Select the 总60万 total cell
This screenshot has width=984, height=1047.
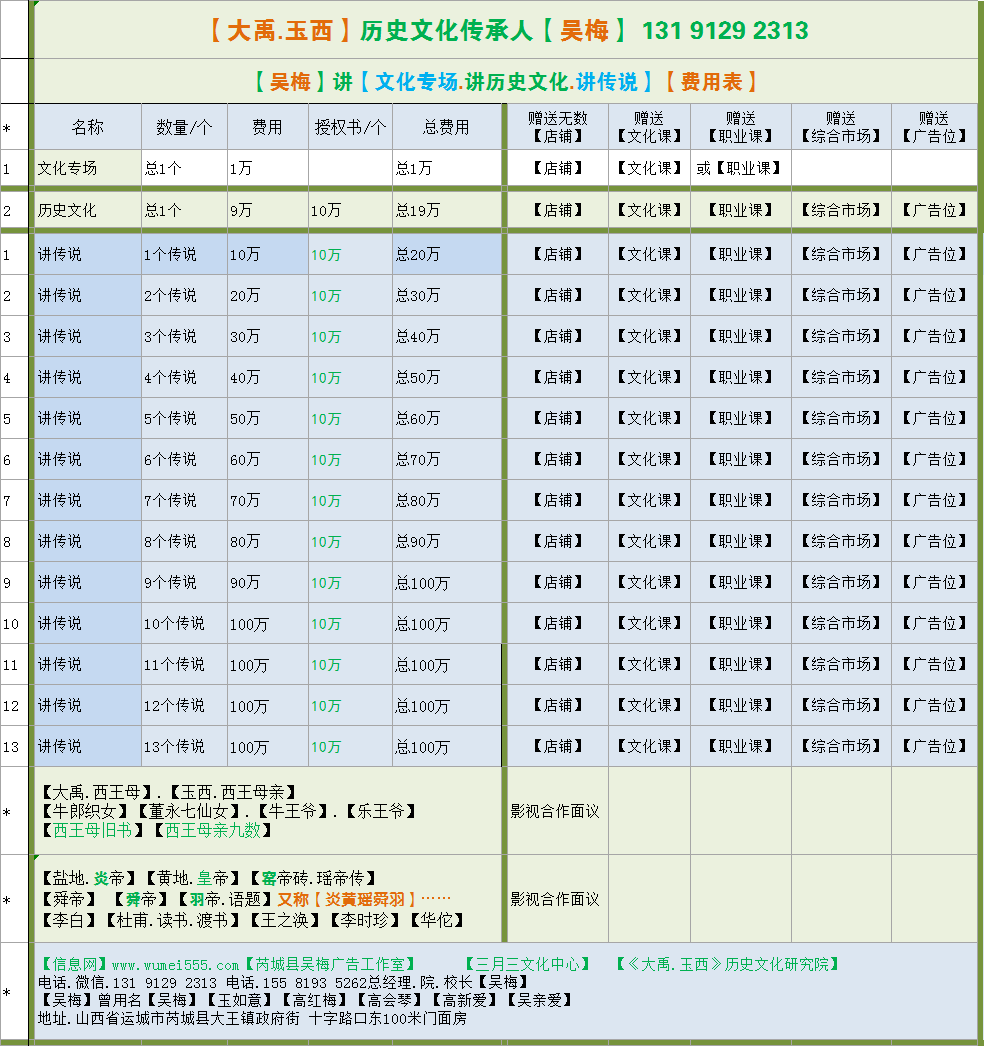447,419
